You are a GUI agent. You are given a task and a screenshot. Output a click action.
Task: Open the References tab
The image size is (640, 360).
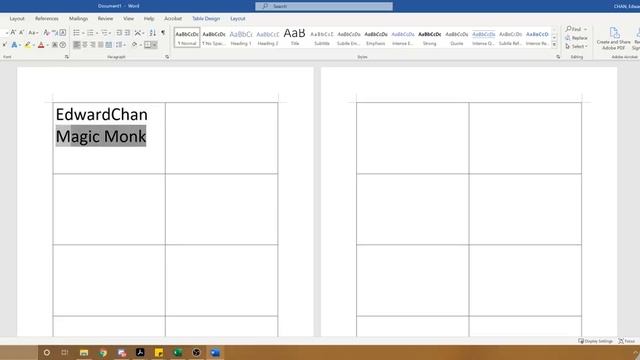click(x=47, y=19)
